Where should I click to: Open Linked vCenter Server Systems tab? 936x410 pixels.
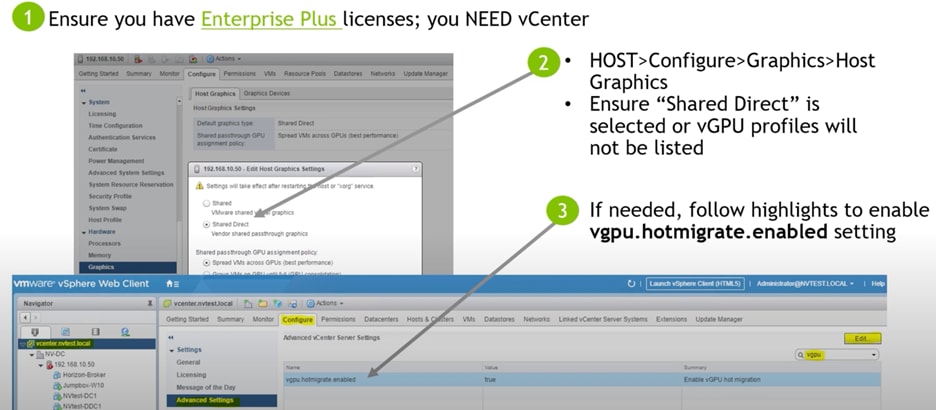[x=603, y=319]
